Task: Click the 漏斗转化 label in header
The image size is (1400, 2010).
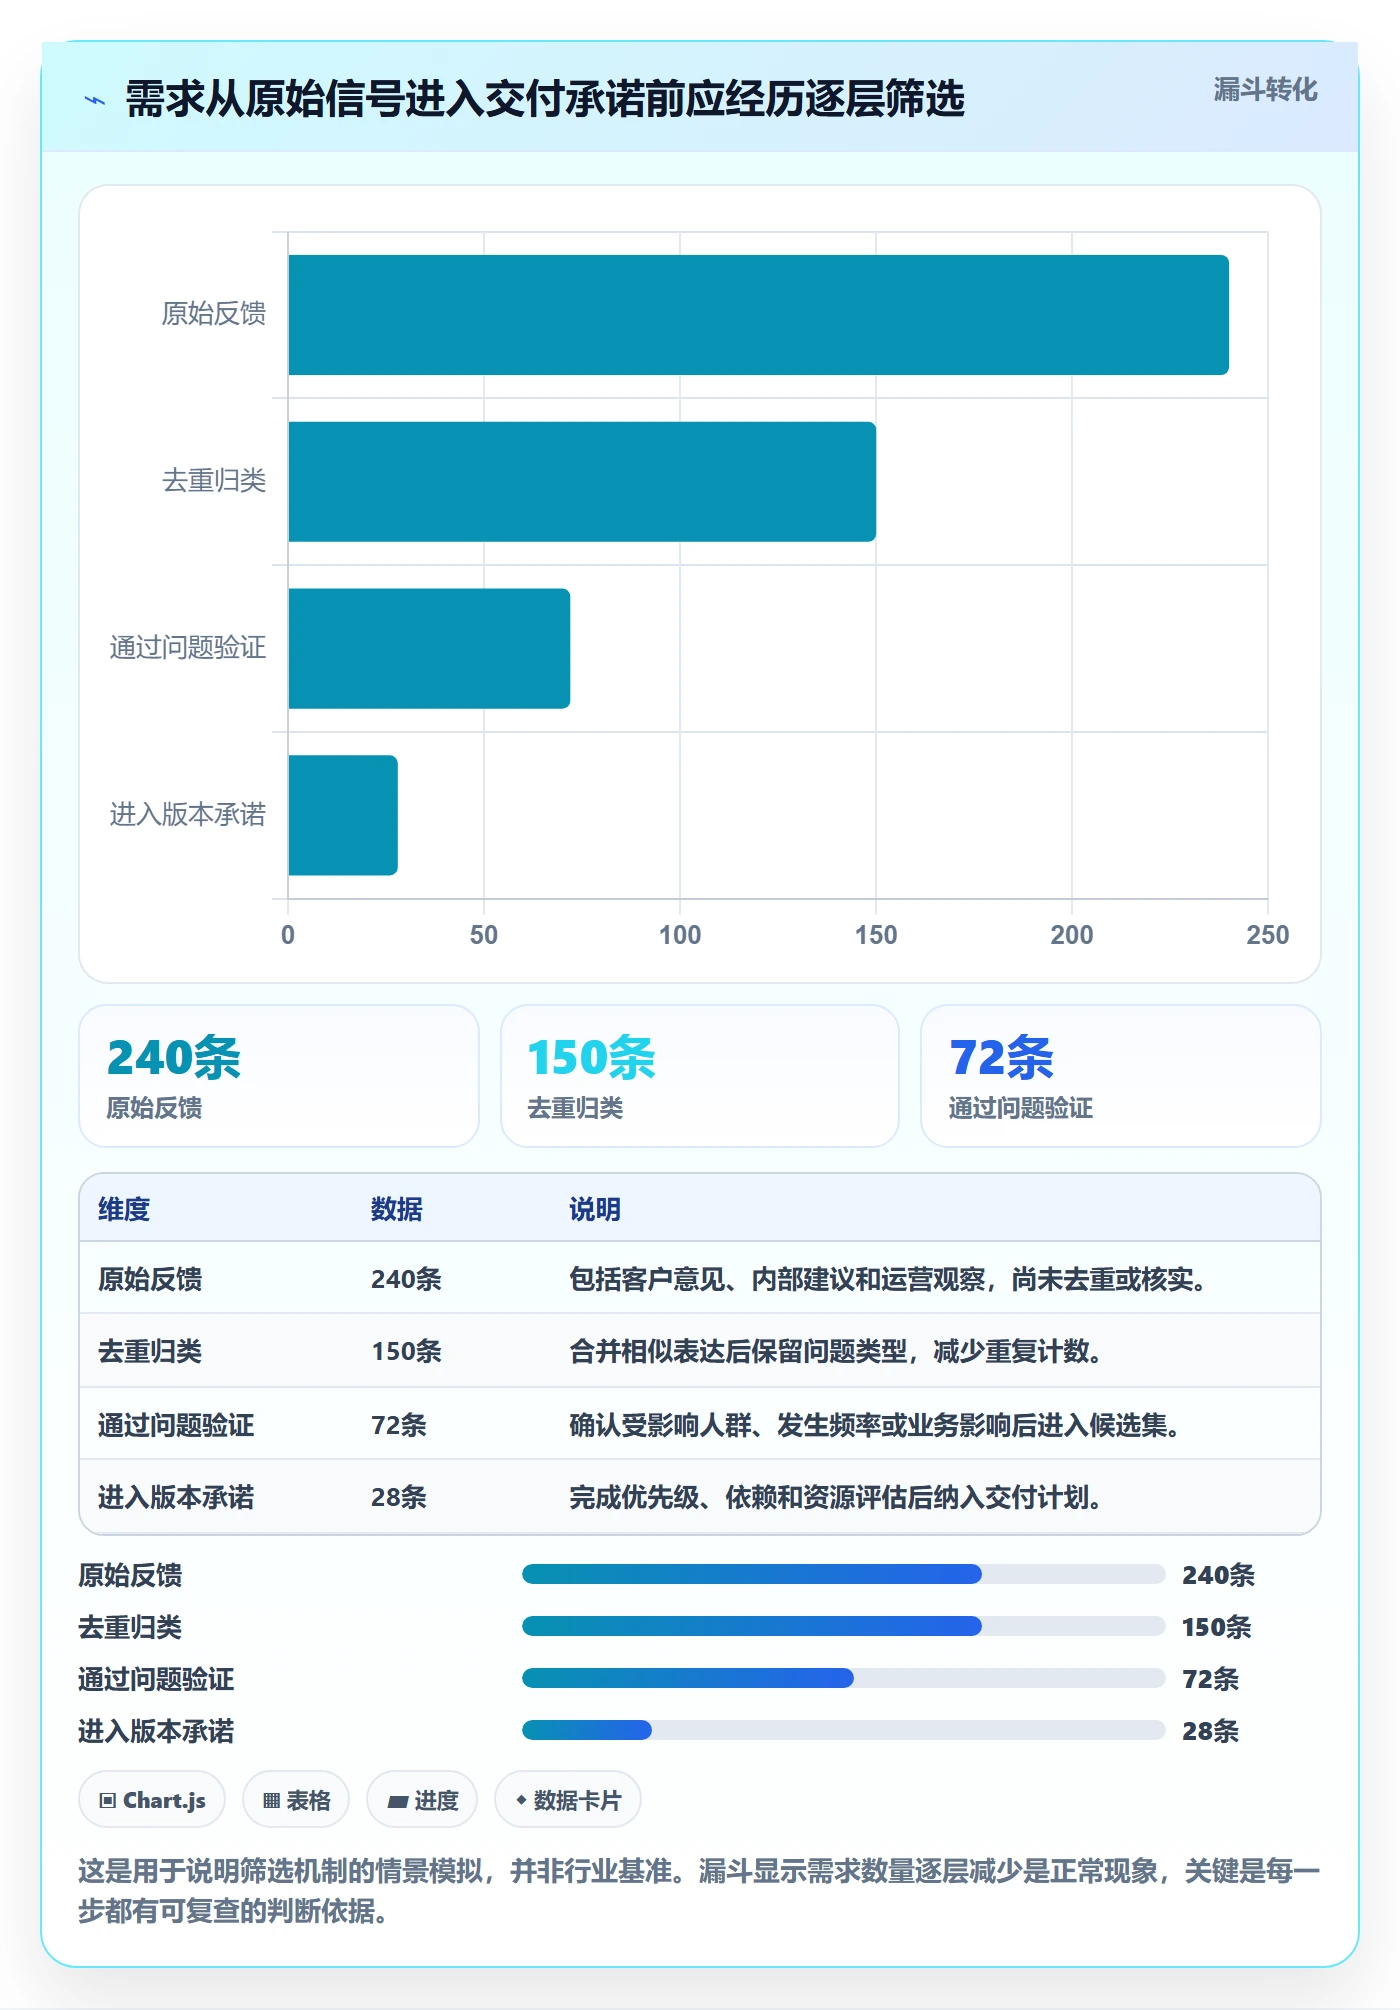Action: (x=1265, y=90)
